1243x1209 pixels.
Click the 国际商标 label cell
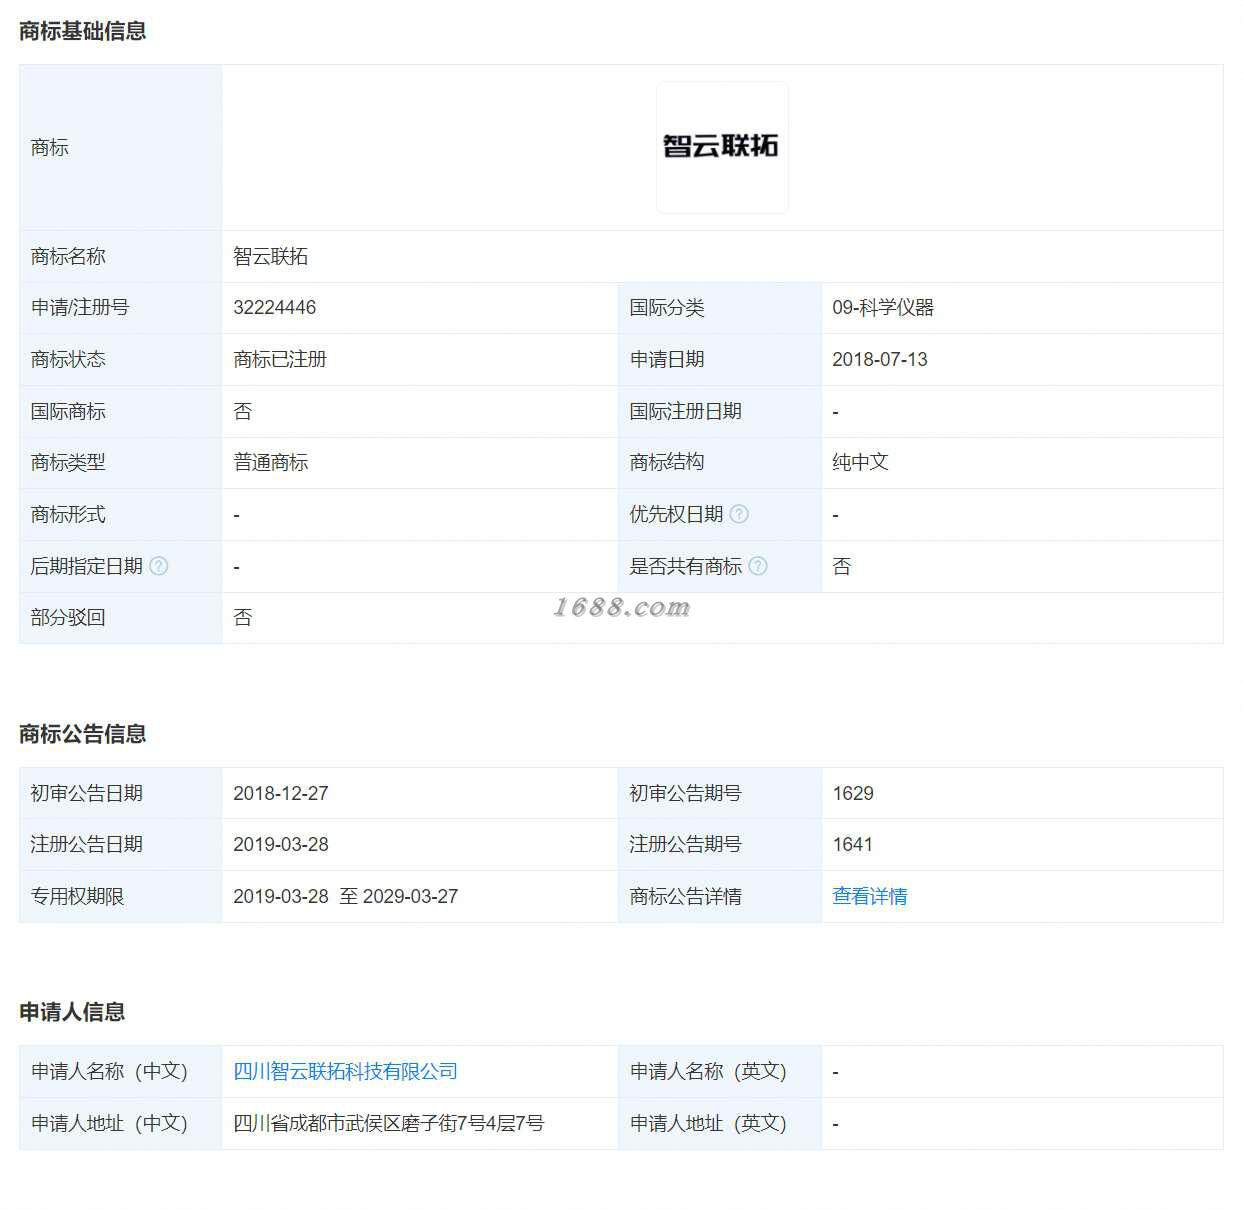point(120,411)
